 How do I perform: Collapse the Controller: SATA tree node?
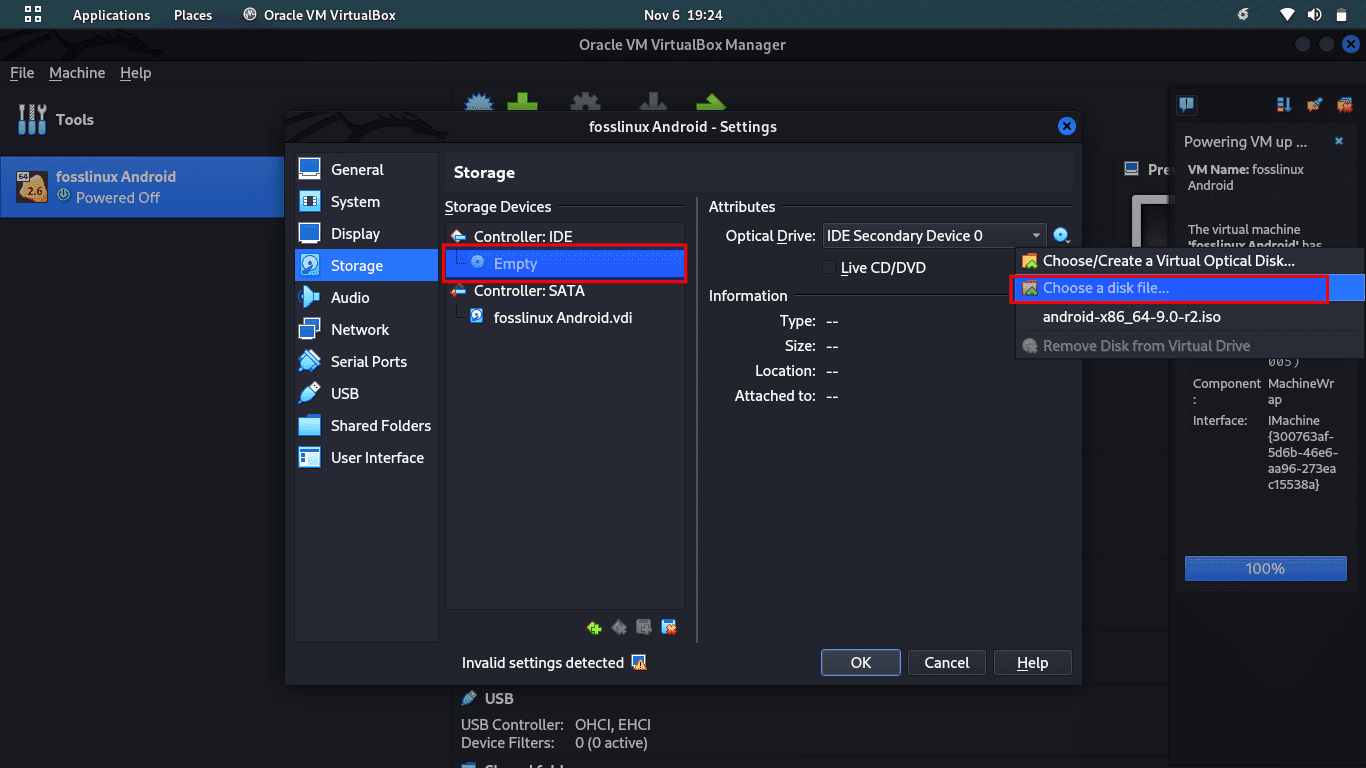pos(458,291)
